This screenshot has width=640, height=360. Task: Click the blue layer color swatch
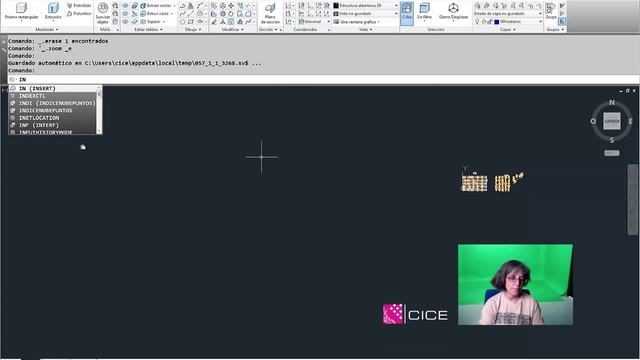click(x=497, y=22)
